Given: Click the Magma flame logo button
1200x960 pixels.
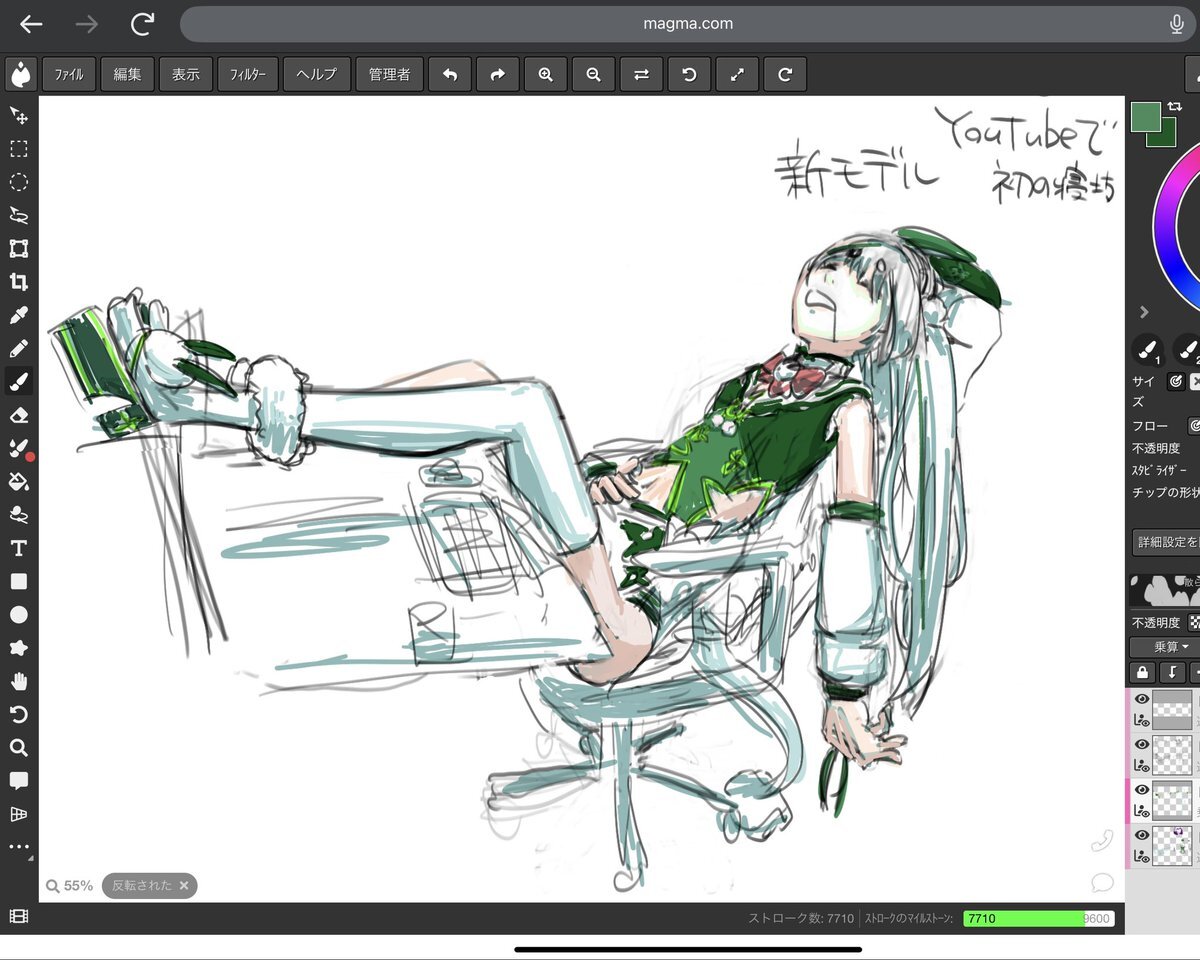Looking at the screenshot, I should tap(21, 74).
